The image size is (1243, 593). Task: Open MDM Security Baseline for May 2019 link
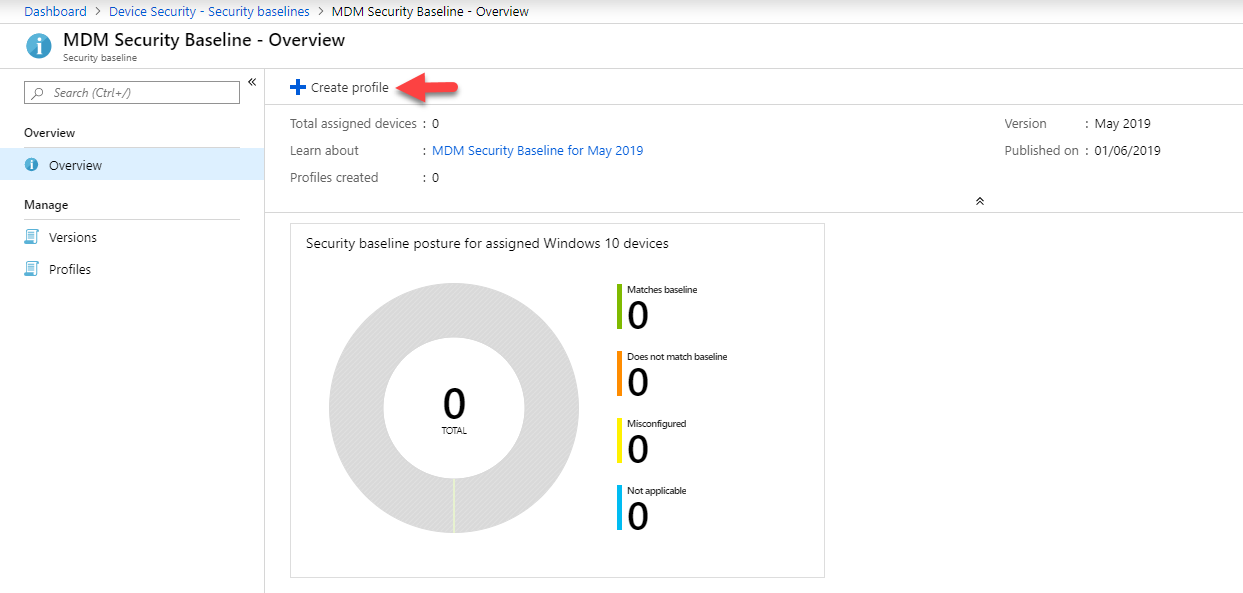pos(537,151)
